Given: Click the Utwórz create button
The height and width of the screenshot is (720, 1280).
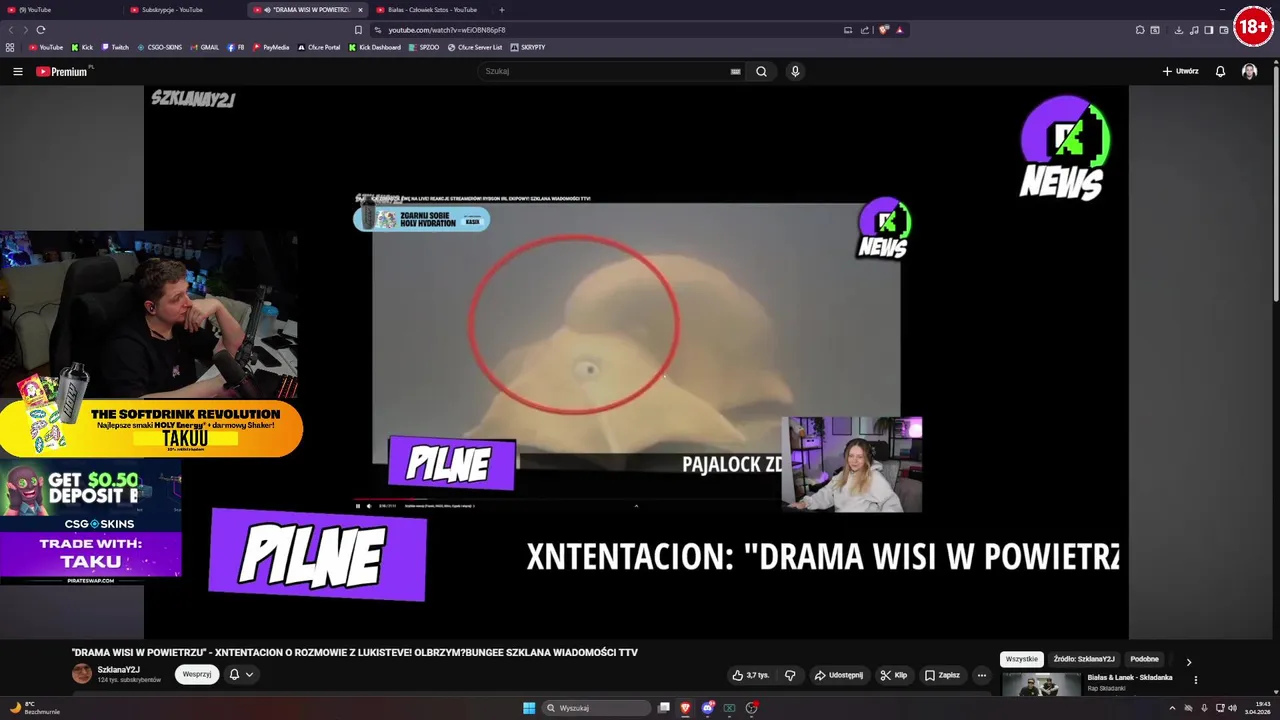Looking at the screenshot, I should pyautogui.click(x=1180, y=71).
